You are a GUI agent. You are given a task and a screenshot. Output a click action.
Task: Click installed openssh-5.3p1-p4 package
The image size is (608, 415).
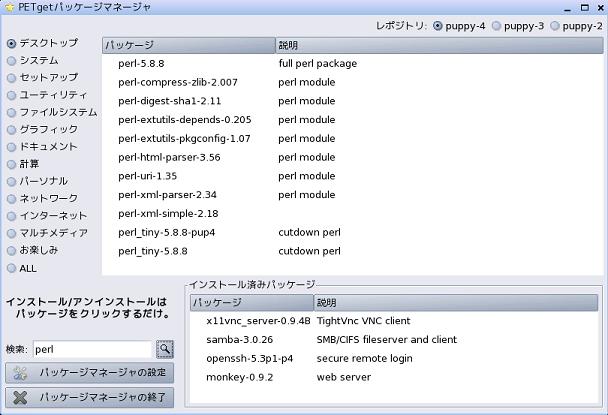pos(250,358)
